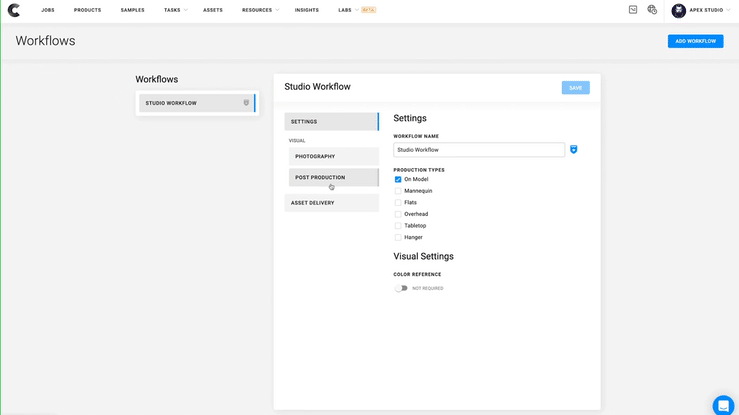Expand the Tasks dropdown menu
The width and height of the screenshot is (739, 415).
click(x=175, y=10)
